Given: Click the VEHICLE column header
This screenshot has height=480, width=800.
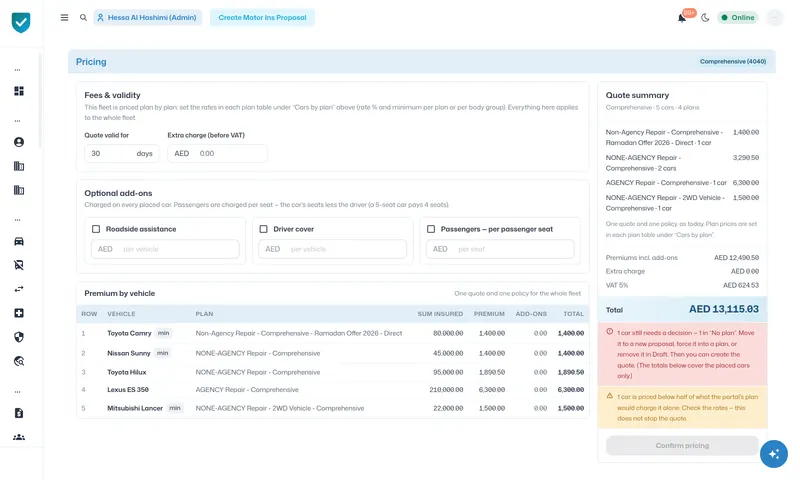Looking at the screenshot, I should tap(121, 314).
